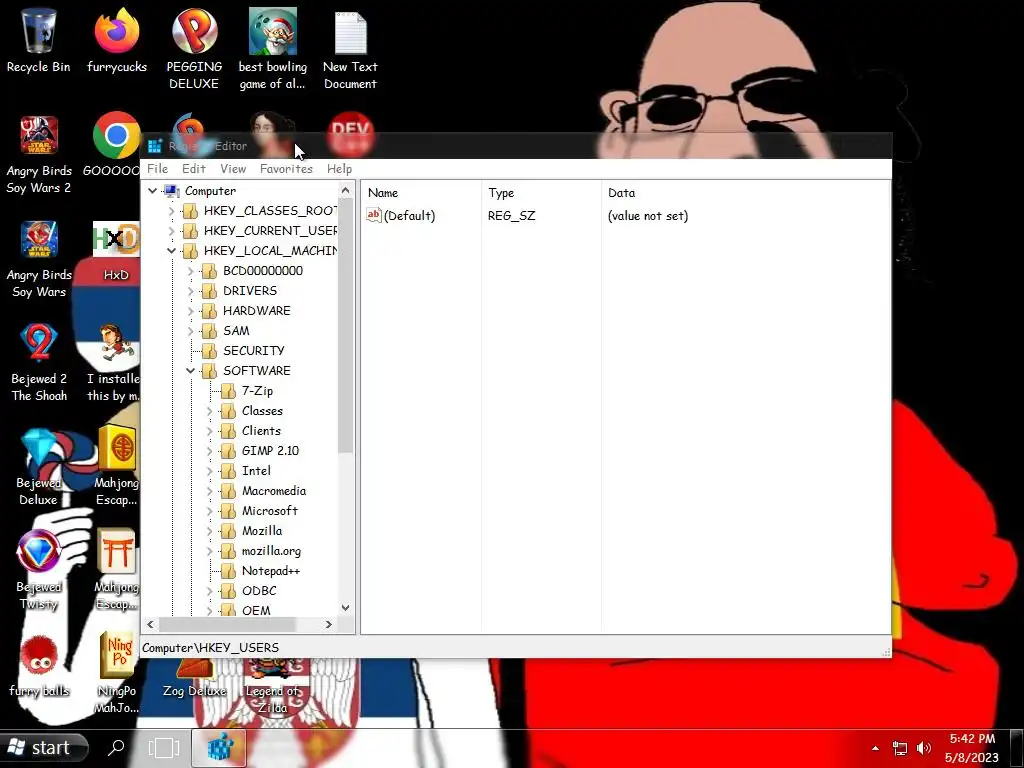Open the network icon in system tray
Viewport: 1024px width, 768px height.
click(x=900, y=748)
